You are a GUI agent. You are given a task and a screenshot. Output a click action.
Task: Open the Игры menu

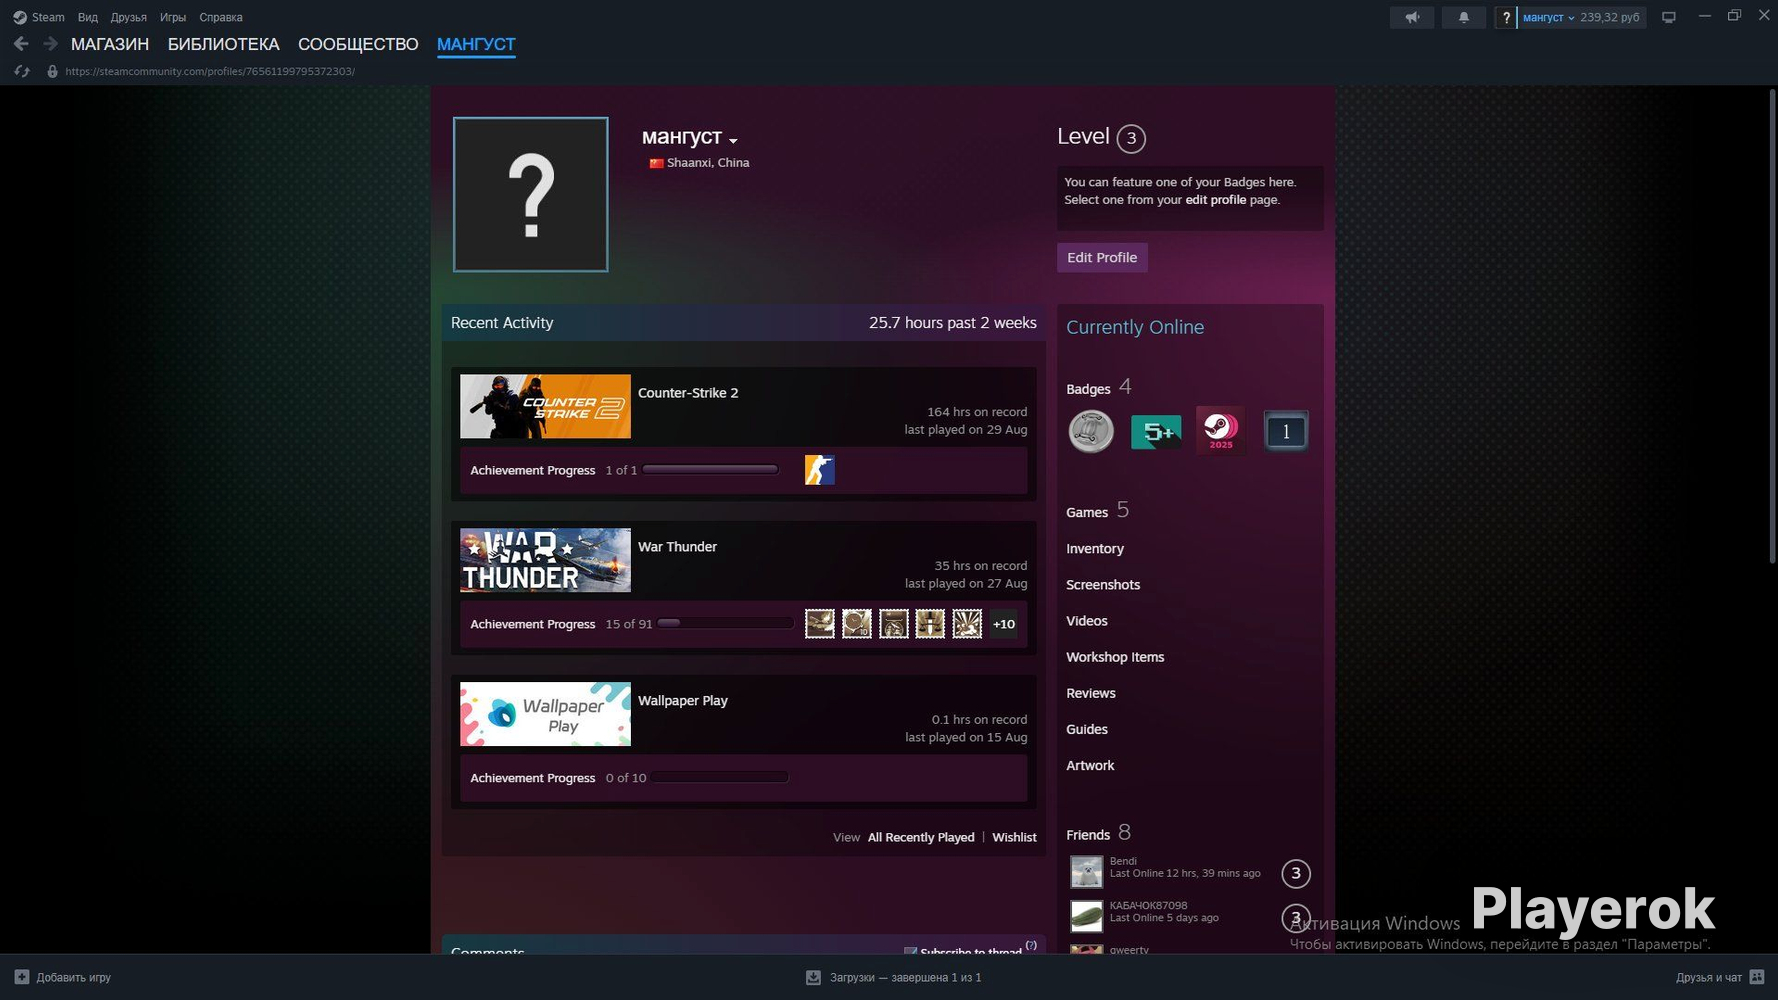(x=173, y=17)
